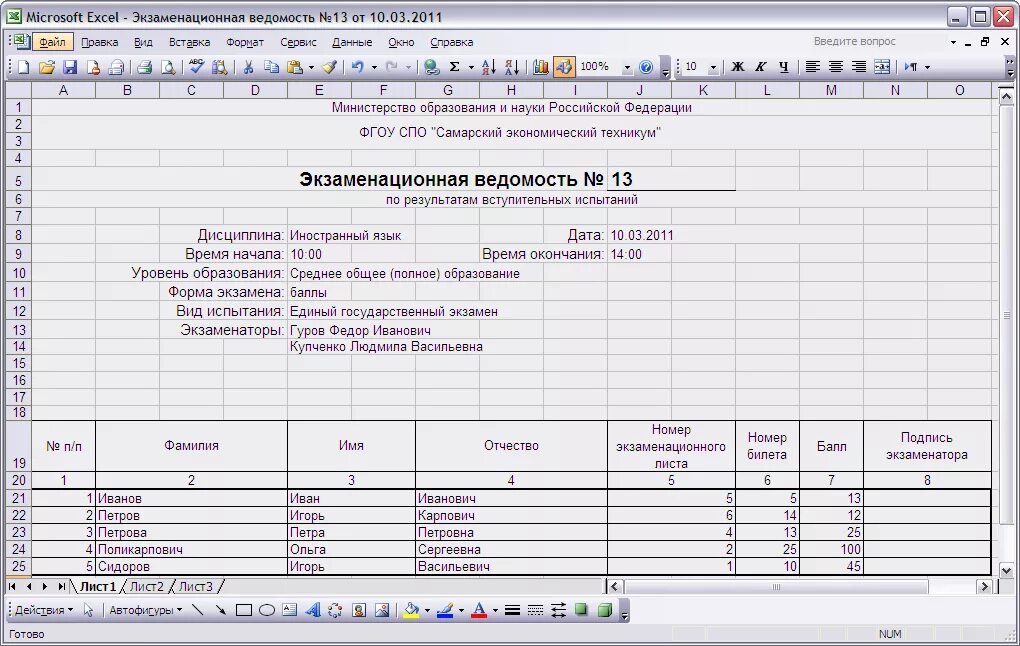1020x646 pixels.
Task: Toggle italic К formatting
Action: pos(760,66)
